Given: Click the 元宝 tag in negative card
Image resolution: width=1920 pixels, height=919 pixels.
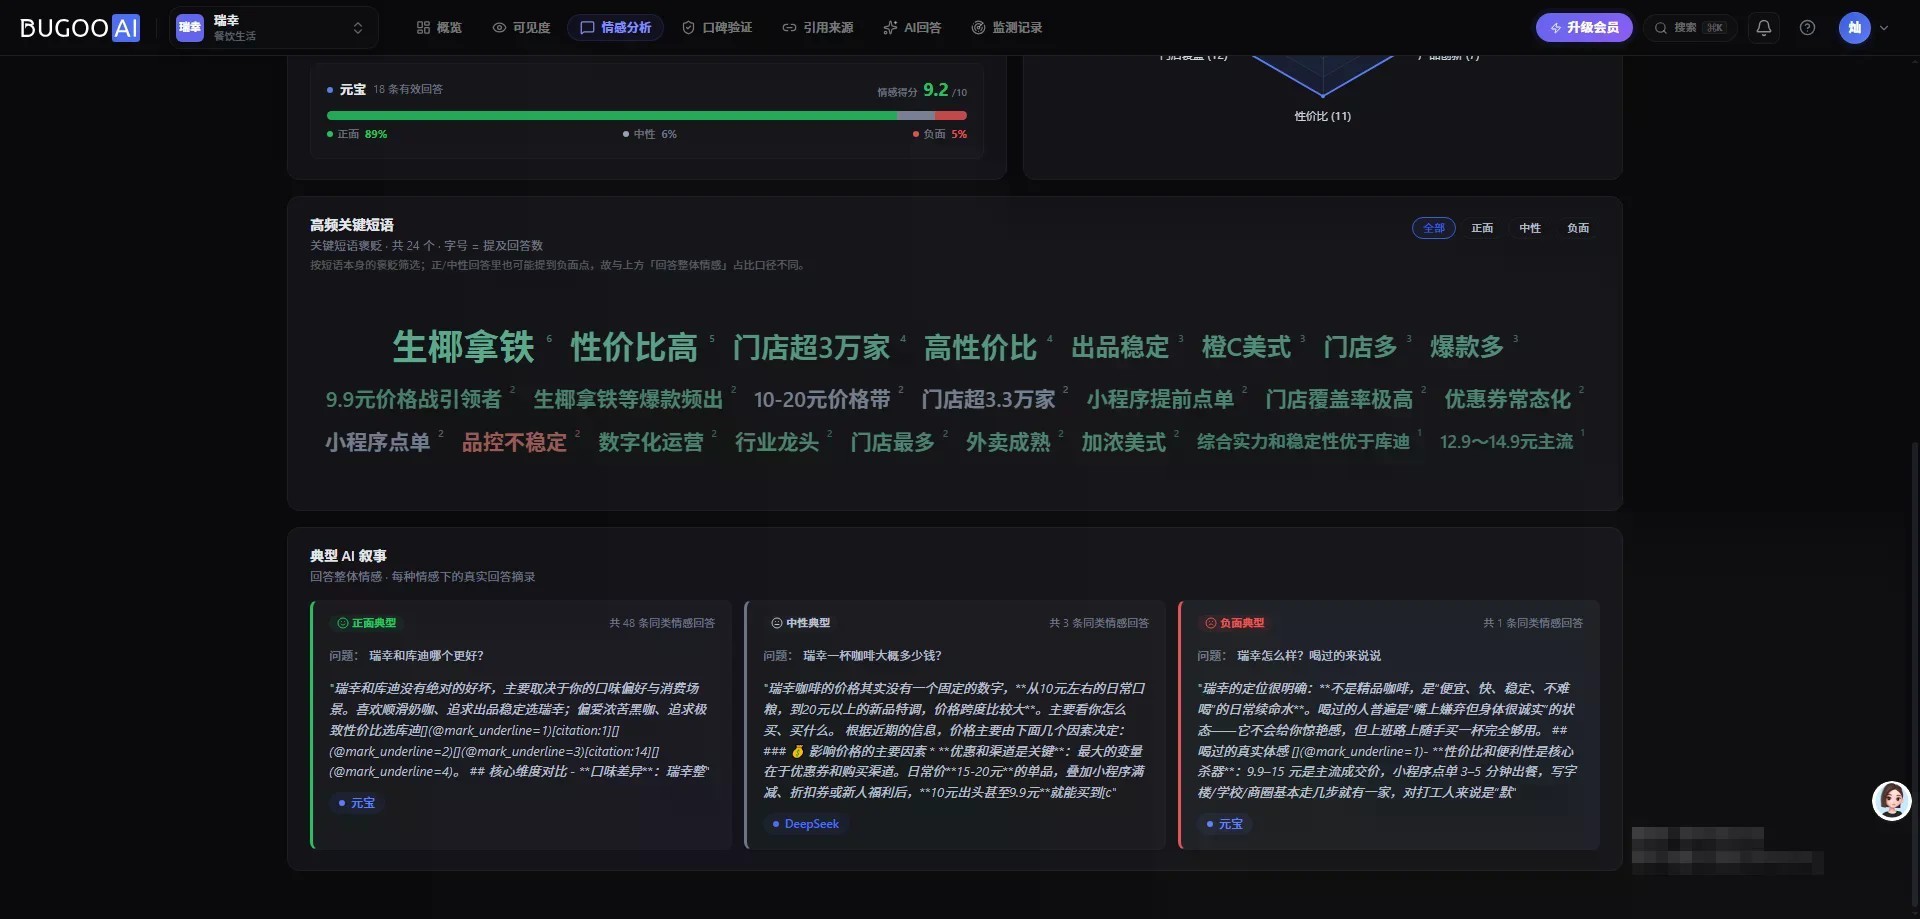Looking at the screenshot, I should click(1225, 824).
